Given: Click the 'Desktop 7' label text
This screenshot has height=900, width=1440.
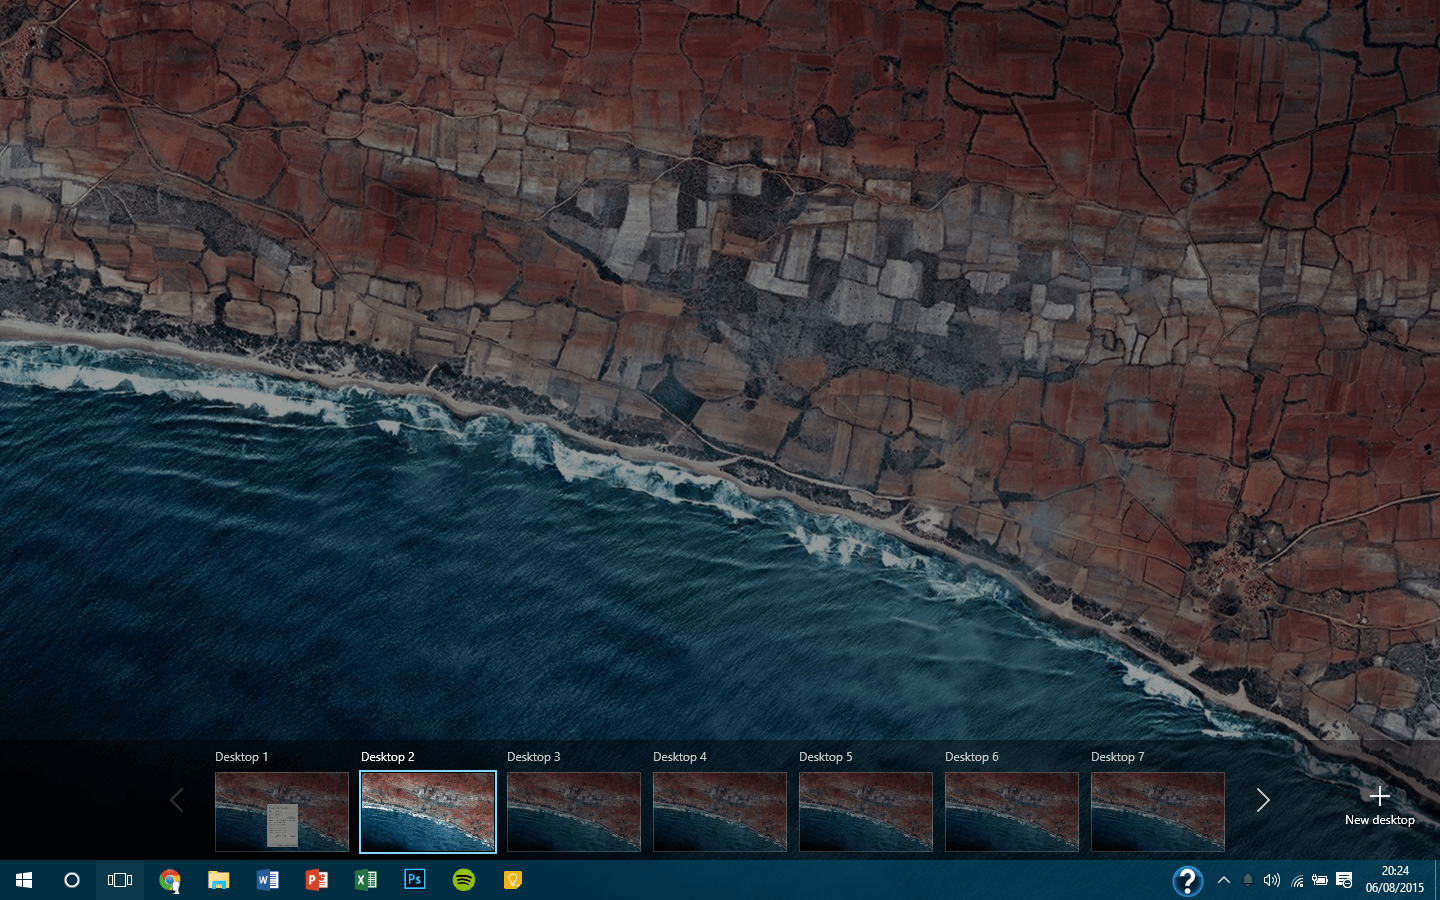Looking at the screenshot, I should 1118,757.
